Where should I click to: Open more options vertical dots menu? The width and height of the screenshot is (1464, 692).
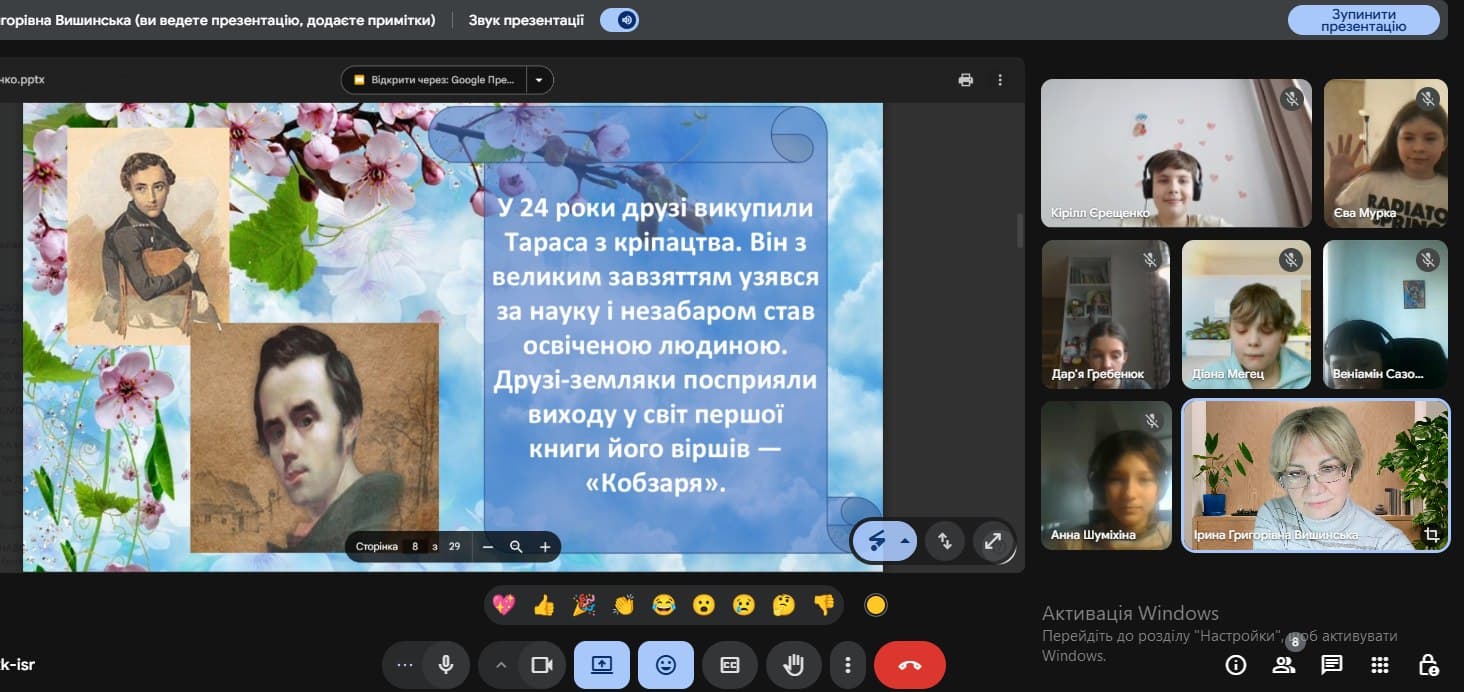coord(848,665)
